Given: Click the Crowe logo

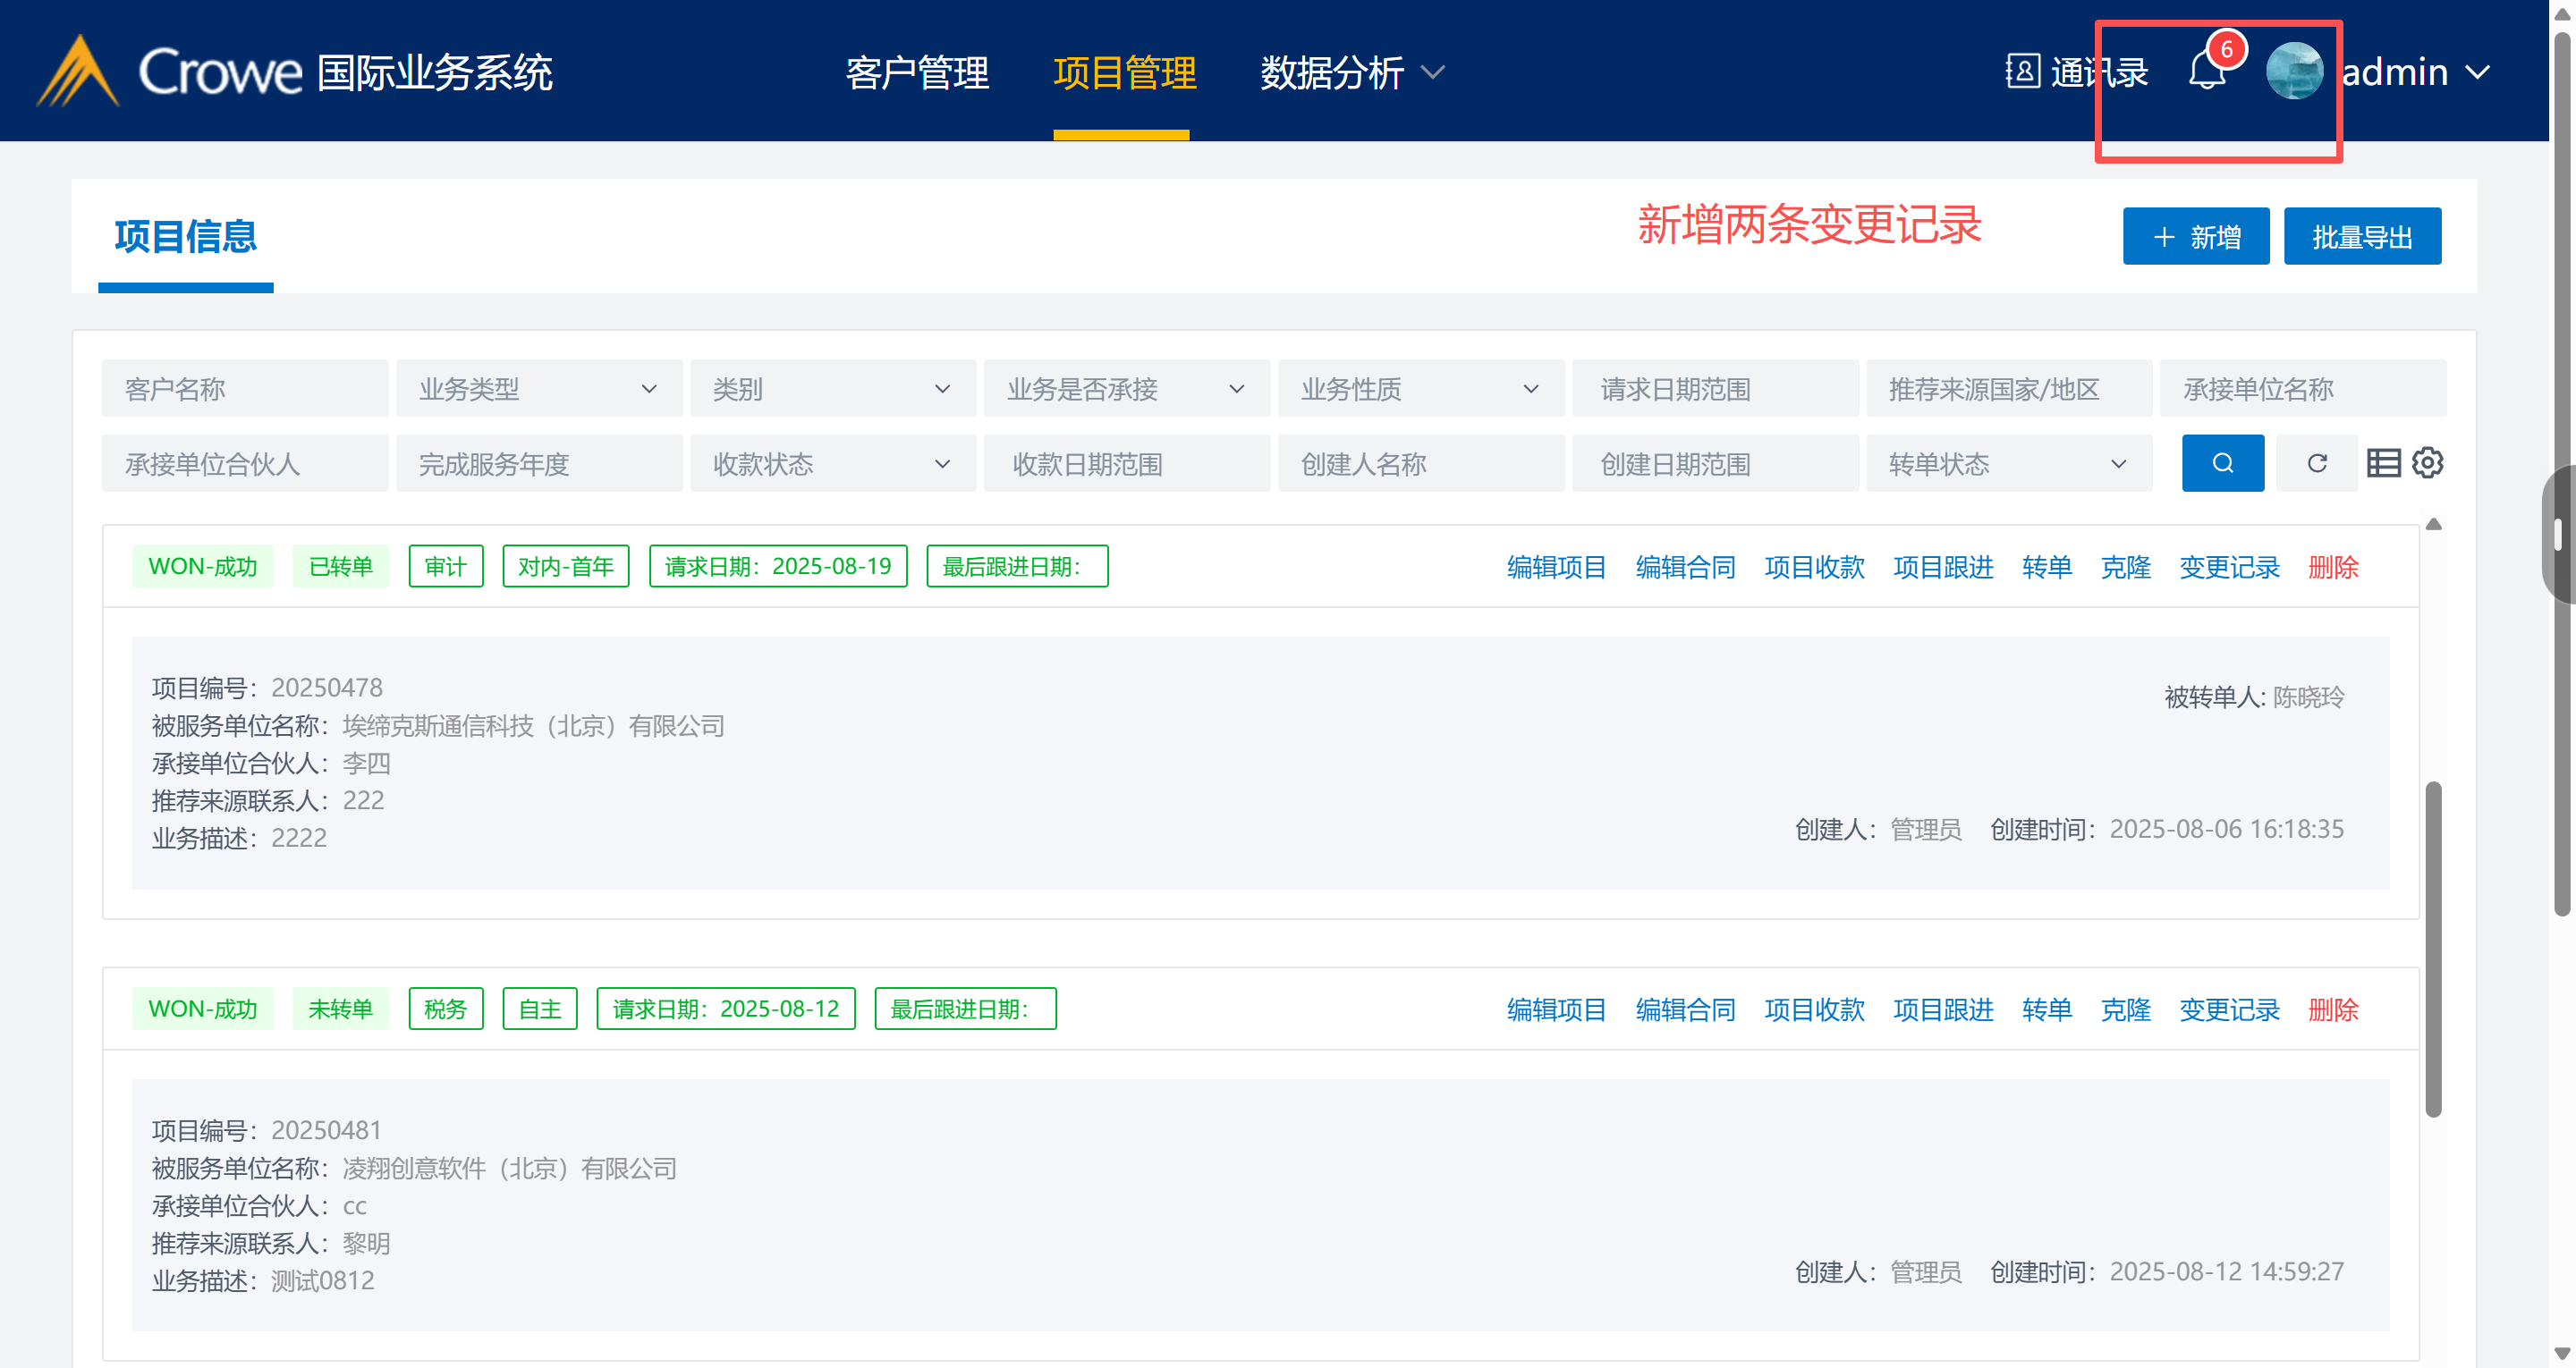Looking at the screenshot, I should 170,72.
